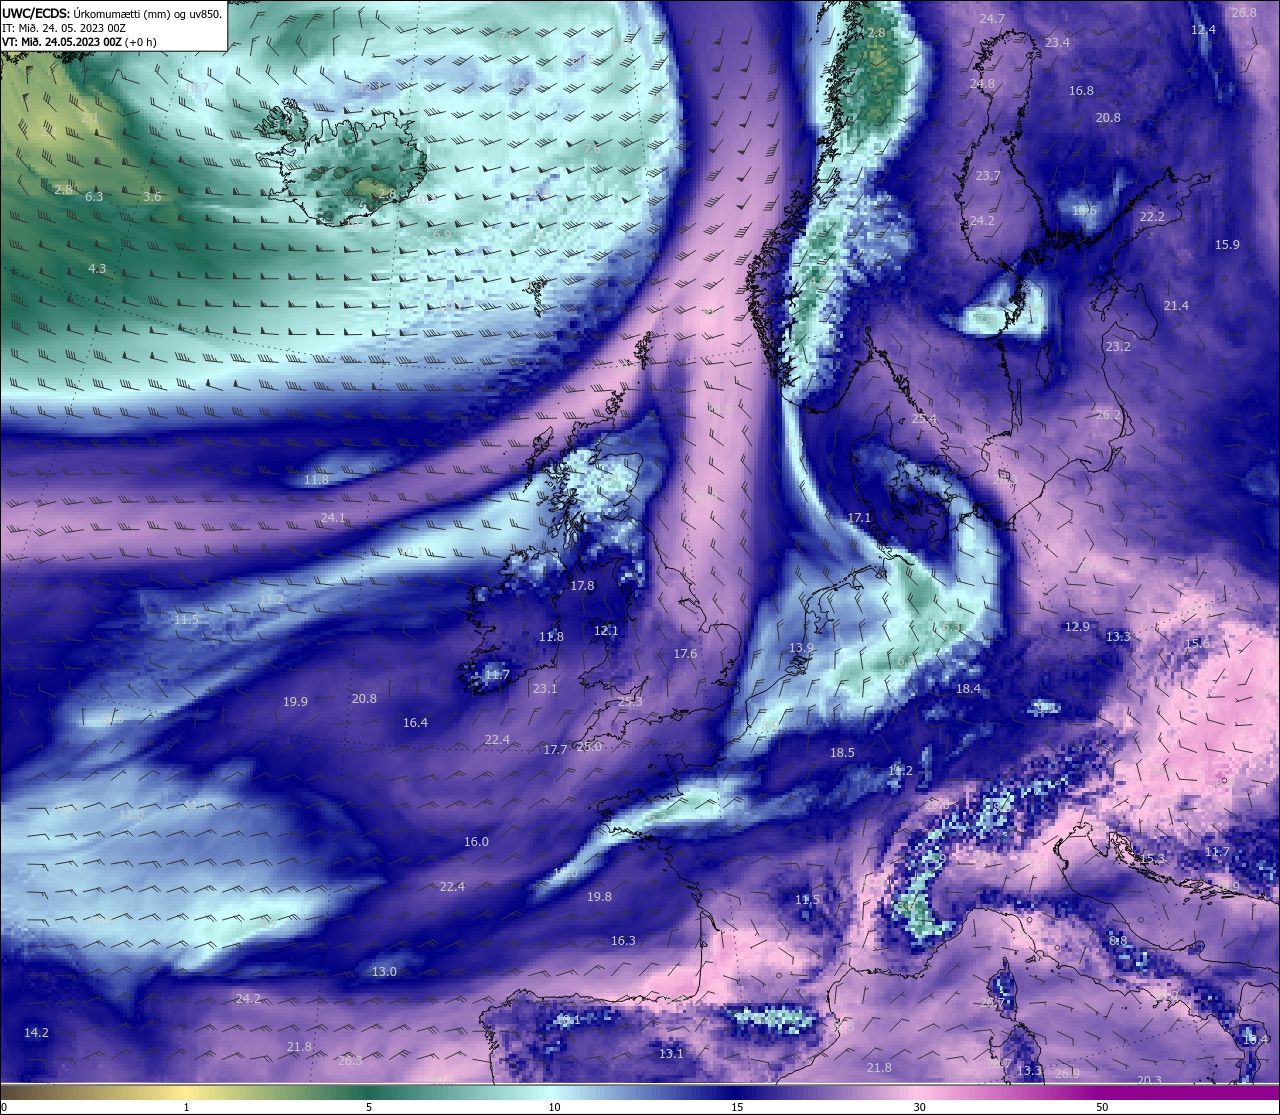
Task: Click the 26.8 value label
Action: click(x=1244, y=12)
